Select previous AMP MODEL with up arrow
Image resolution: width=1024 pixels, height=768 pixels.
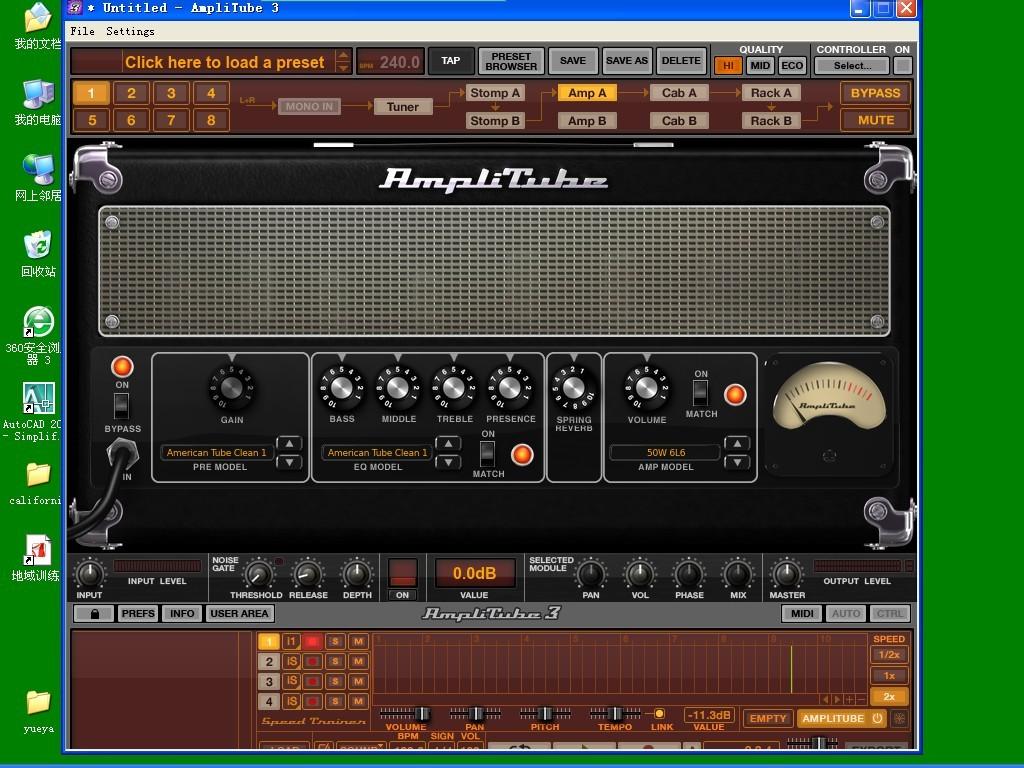coord(737,443)
